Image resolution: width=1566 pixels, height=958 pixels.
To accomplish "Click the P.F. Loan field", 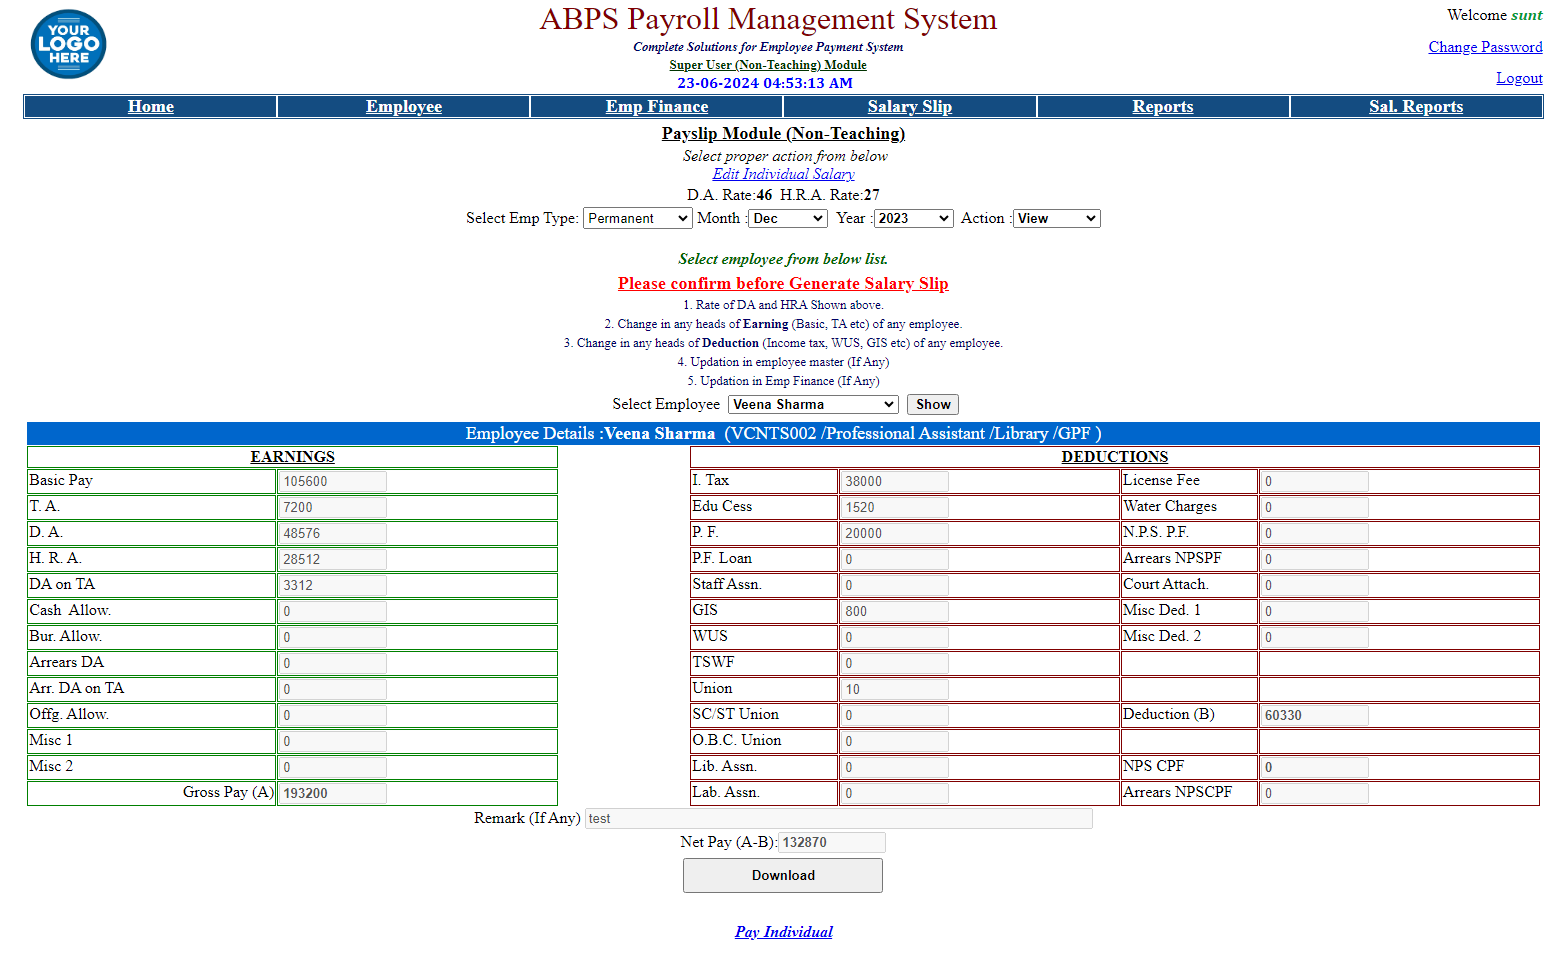I will point(894,559).
